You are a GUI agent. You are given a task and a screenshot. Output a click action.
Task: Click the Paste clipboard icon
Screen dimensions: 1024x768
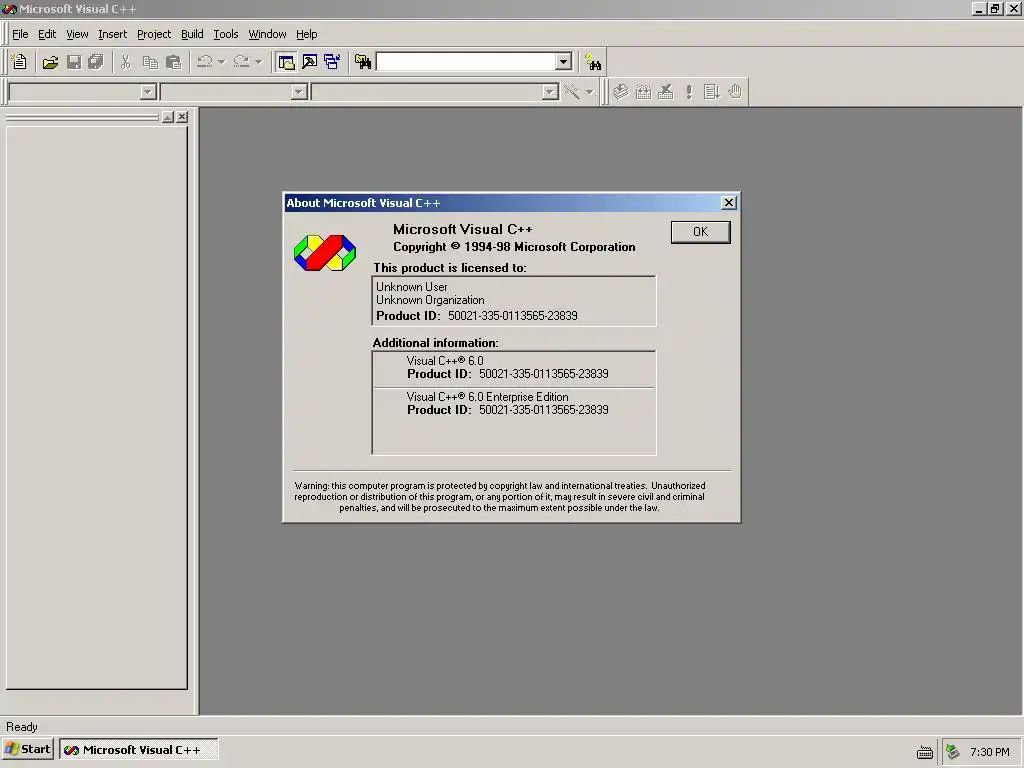click(174, 62)
